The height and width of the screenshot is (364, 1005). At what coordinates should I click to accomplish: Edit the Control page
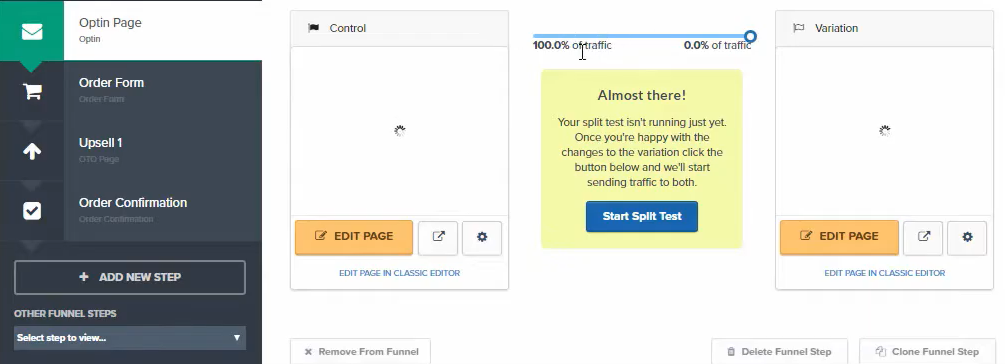(354, 238)
